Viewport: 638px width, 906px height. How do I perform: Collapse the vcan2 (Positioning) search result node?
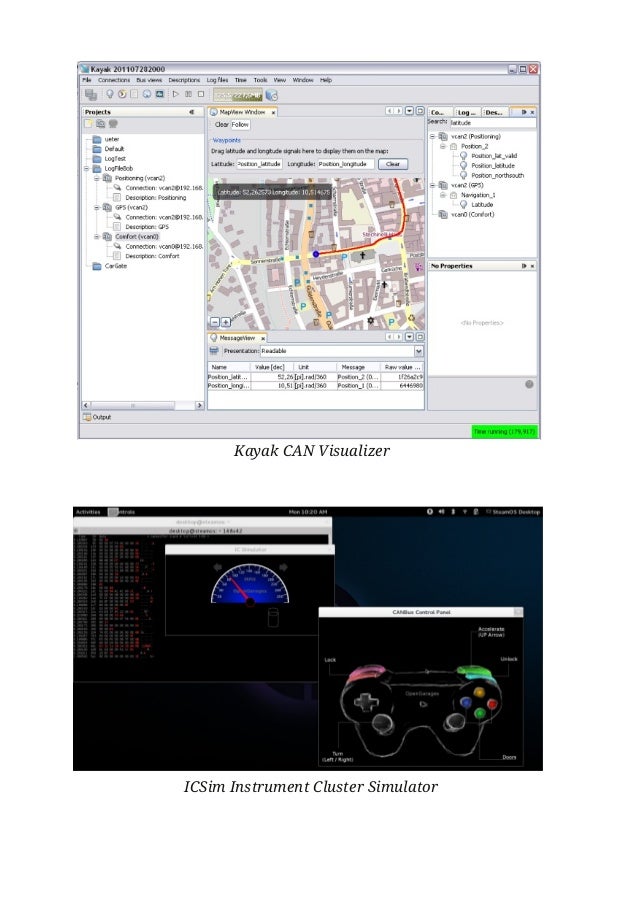tap(432, 136)
